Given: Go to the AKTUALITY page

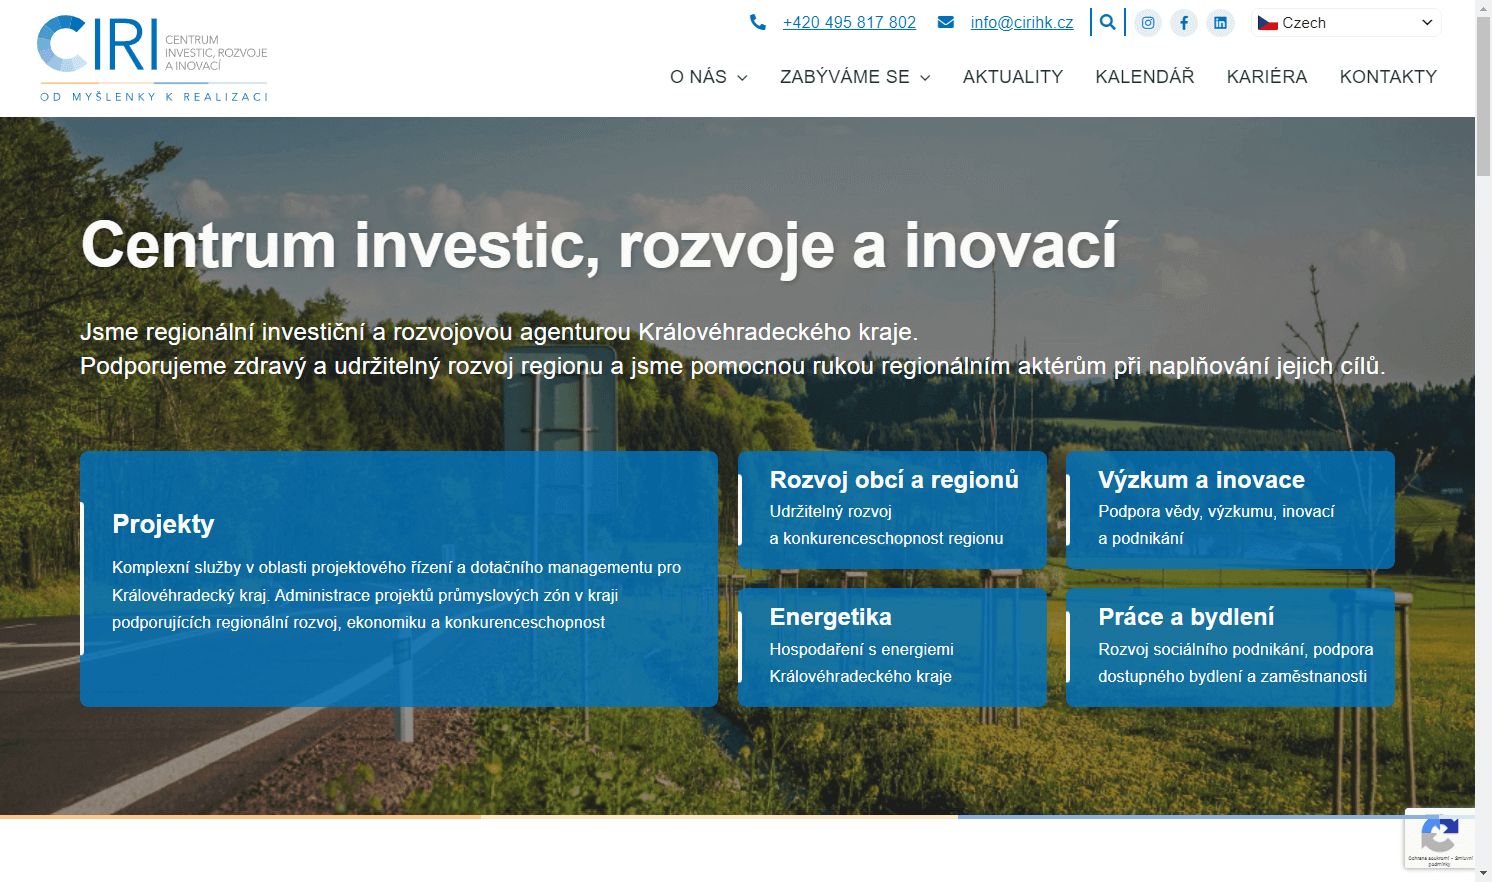Looking at the screenshot, I should 1012,77.
